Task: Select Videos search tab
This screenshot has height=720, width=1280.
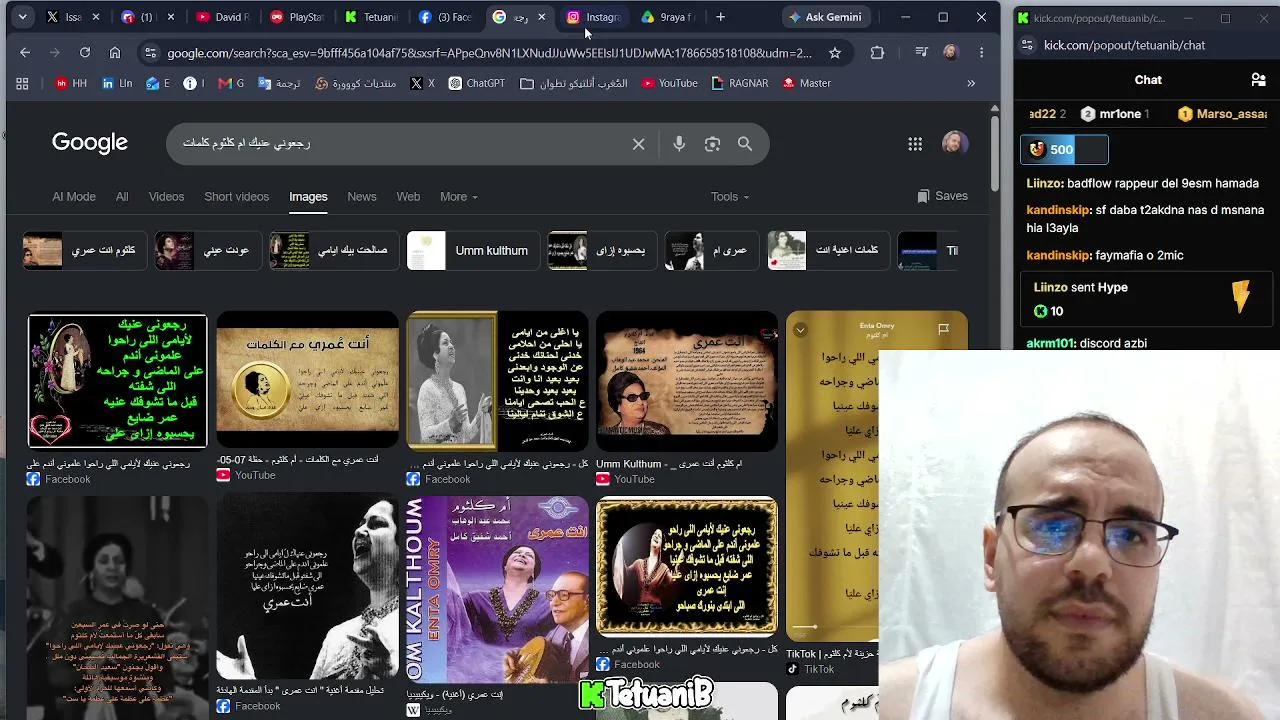Action: [x=166, y=197]
